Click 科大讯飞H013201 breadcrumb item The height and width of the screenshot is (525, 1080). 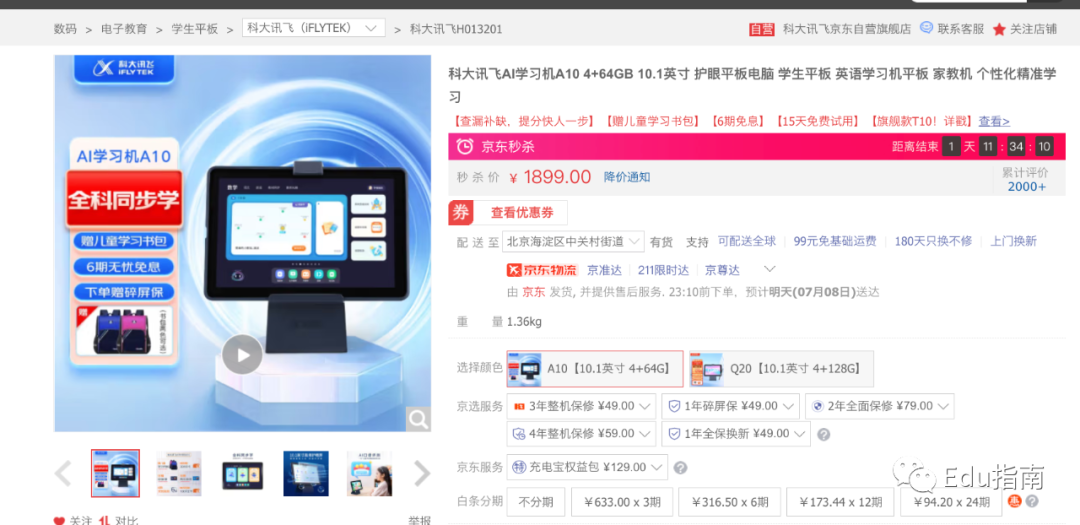pos(456,29)
